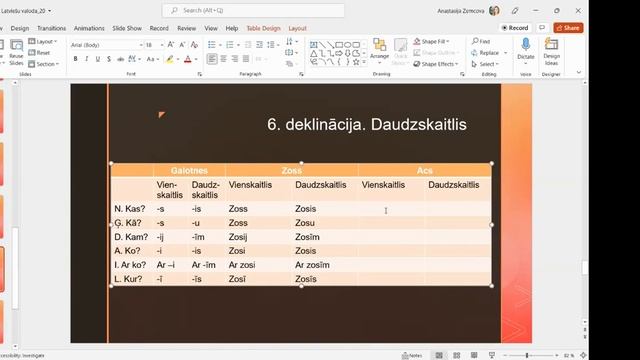Open the Layout dropdown
The image size is (640, 360).
(42, 42)
